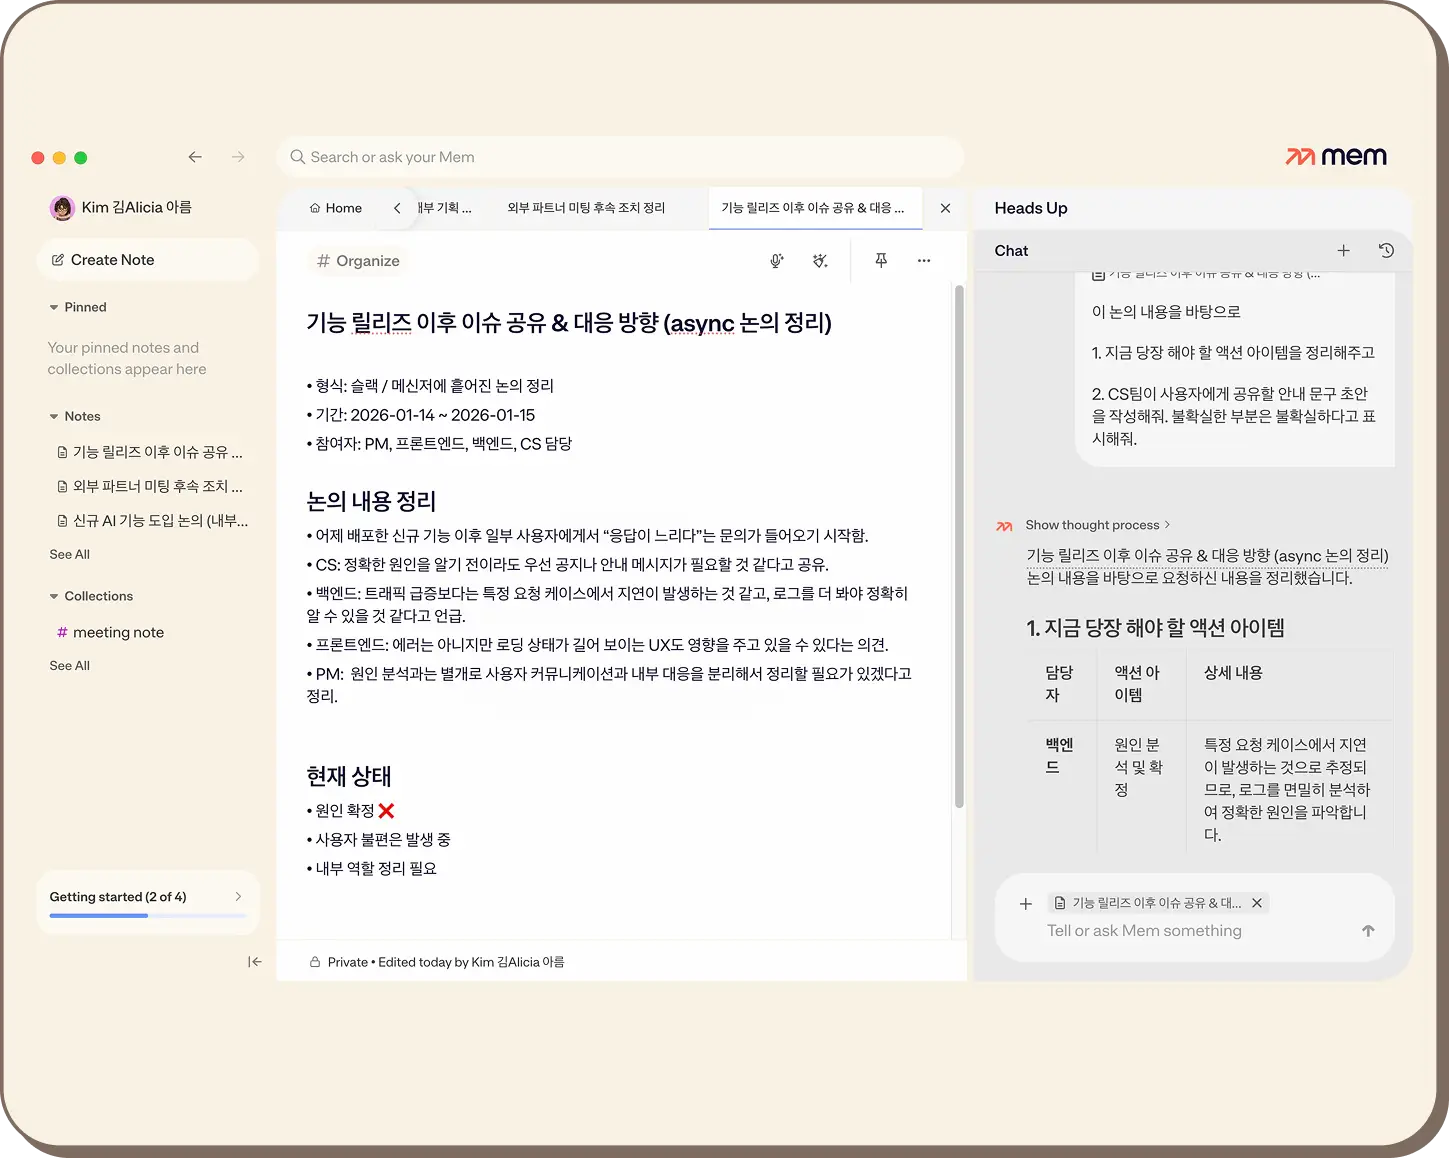Open Getting started progress card
1449x1158 pixels.
pyautogui.click(x=148, y=903)
